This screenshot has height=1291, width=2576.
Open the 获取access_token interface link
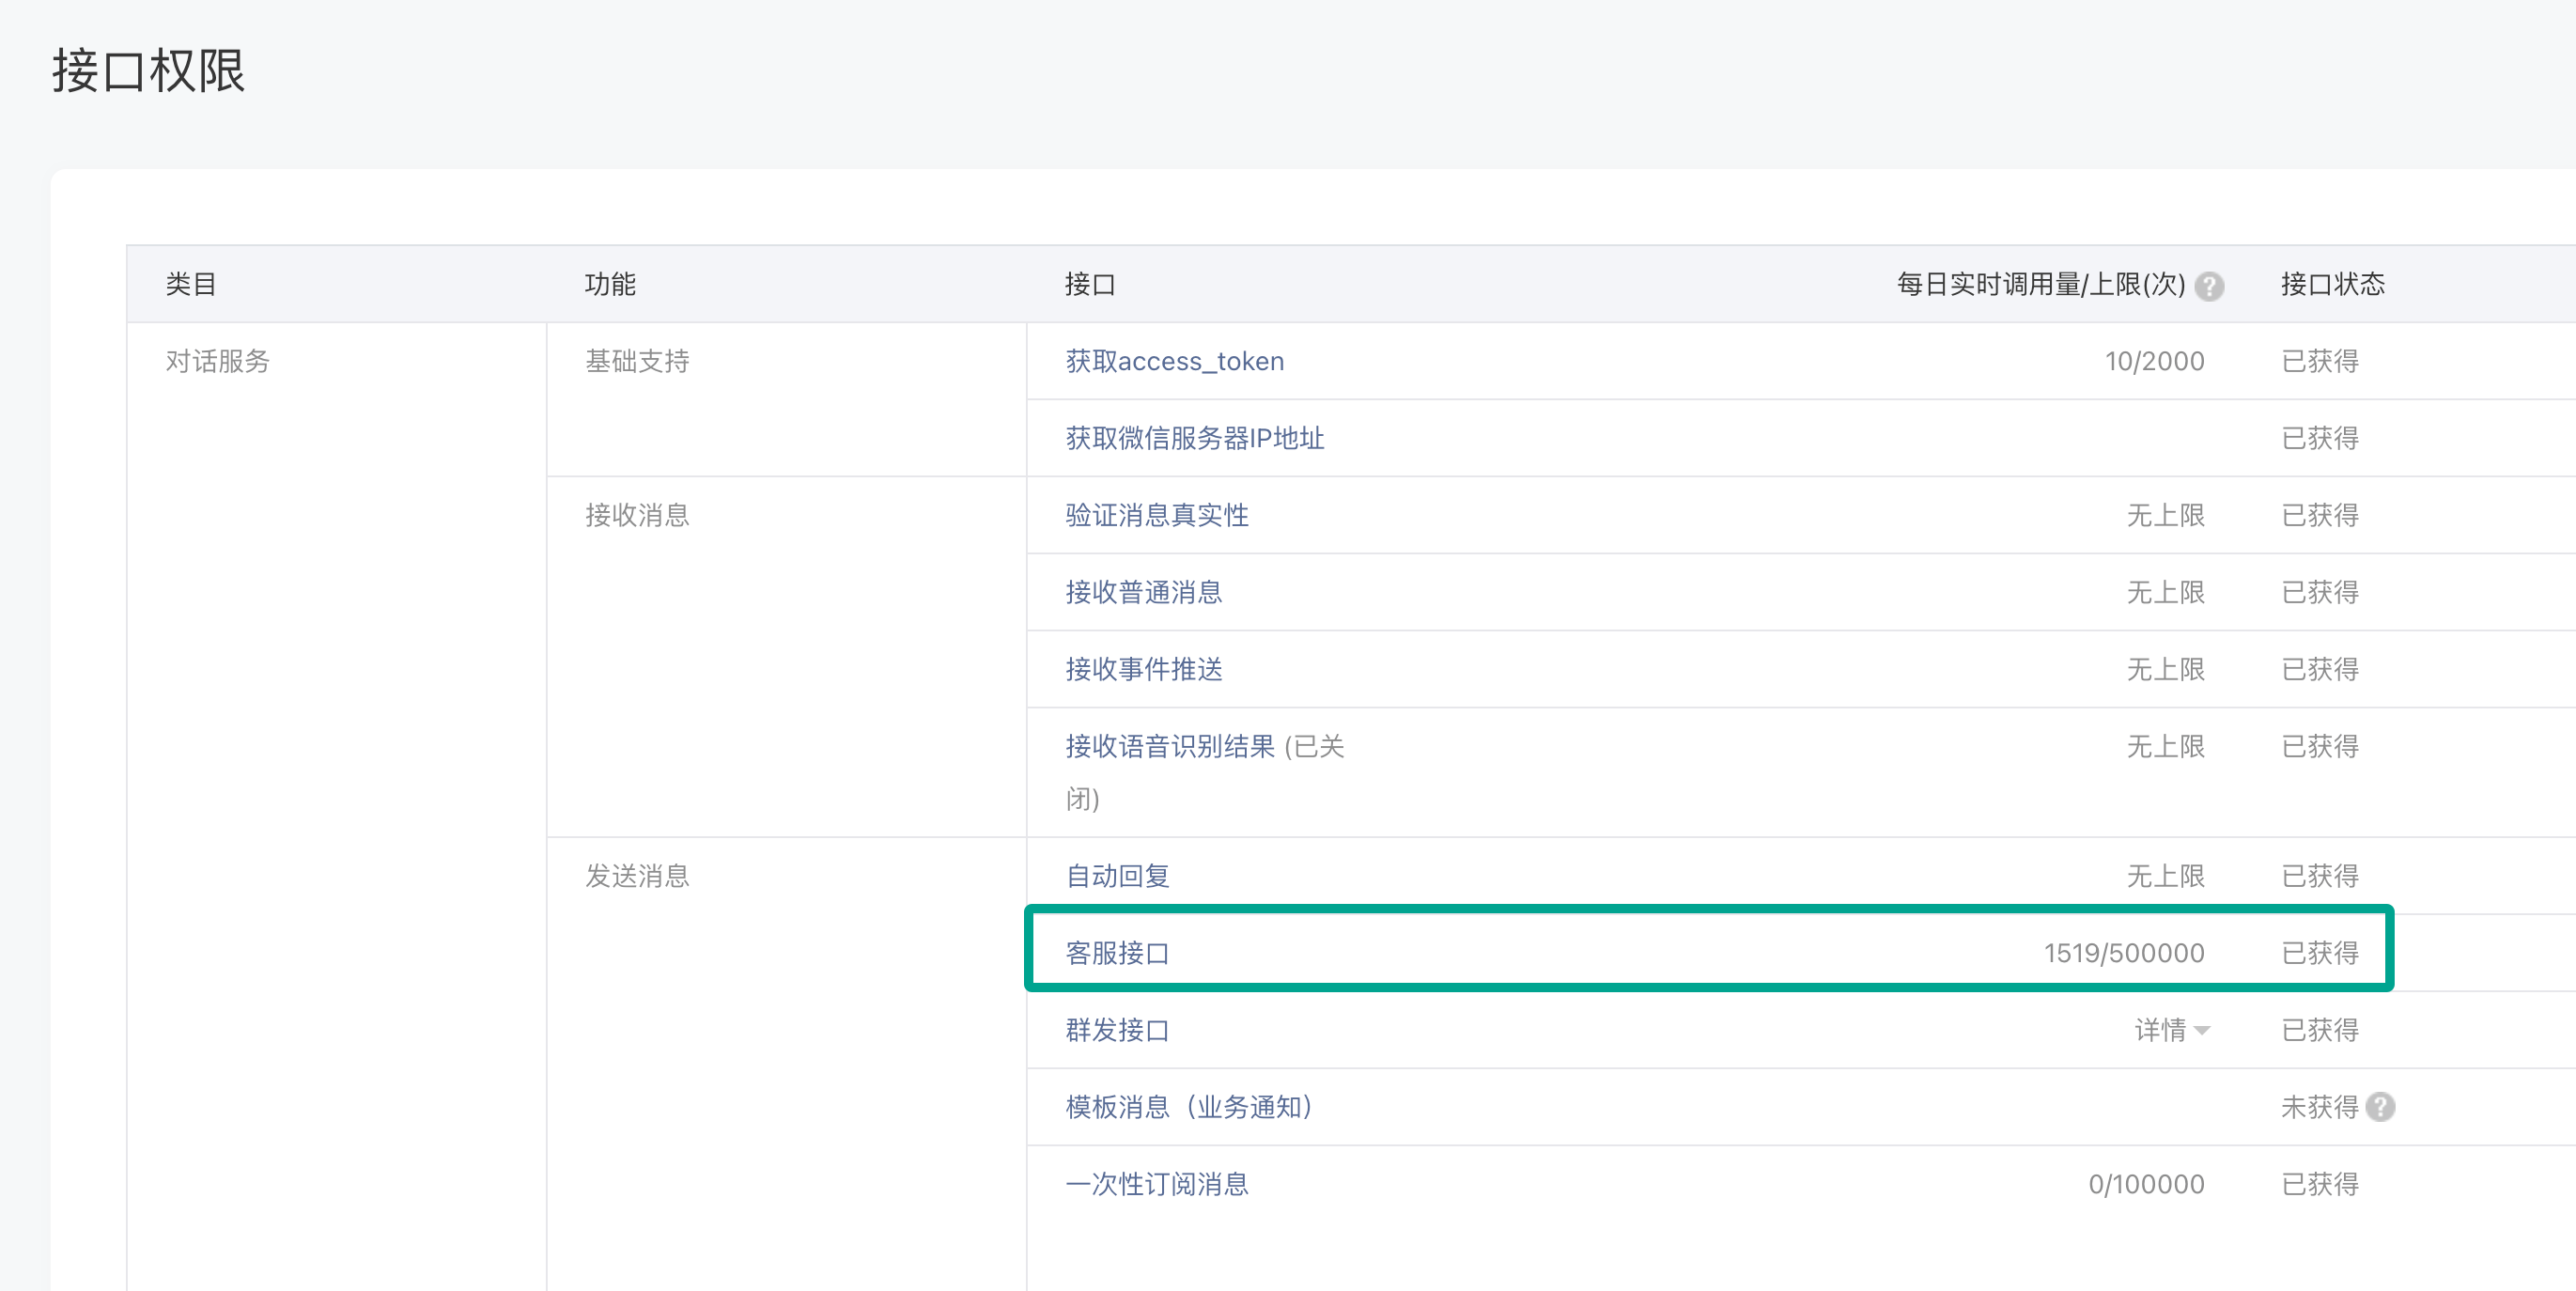pyautogui.click(x=1174, y=361)
